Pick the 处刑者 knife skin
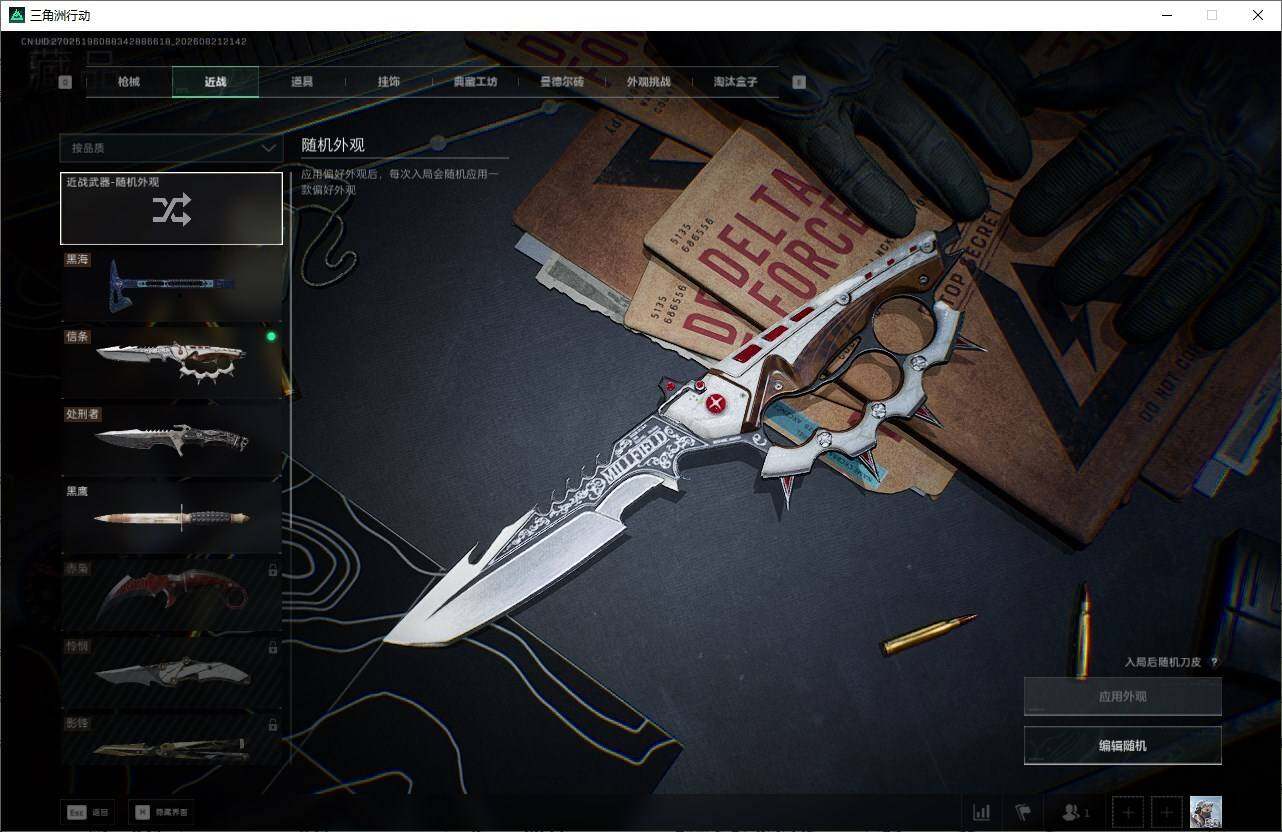Viewport: 1282px width, 832px height. pos(171,439)
